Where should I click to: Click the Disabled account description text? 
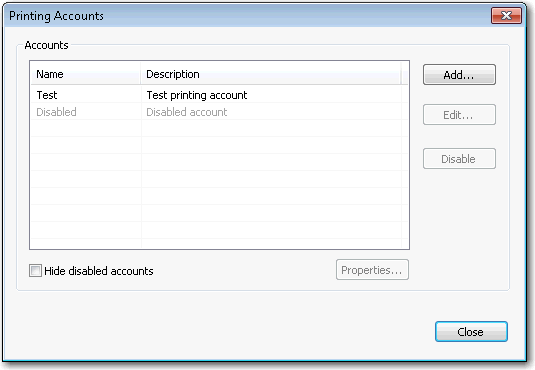point(187,112)
